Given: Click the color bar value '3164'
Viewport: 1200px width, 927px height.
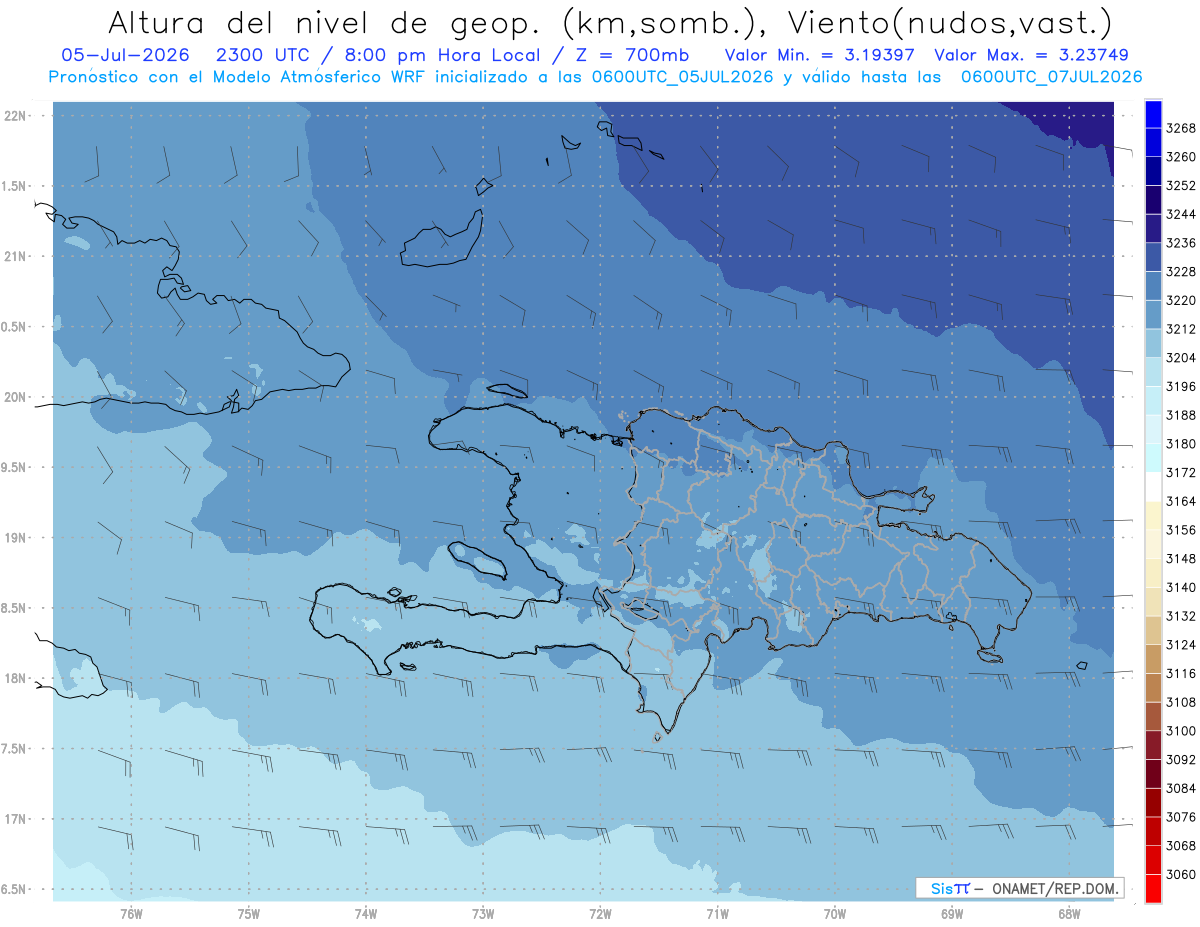Looking at the screenshot, I should [x=1181, y=501].
